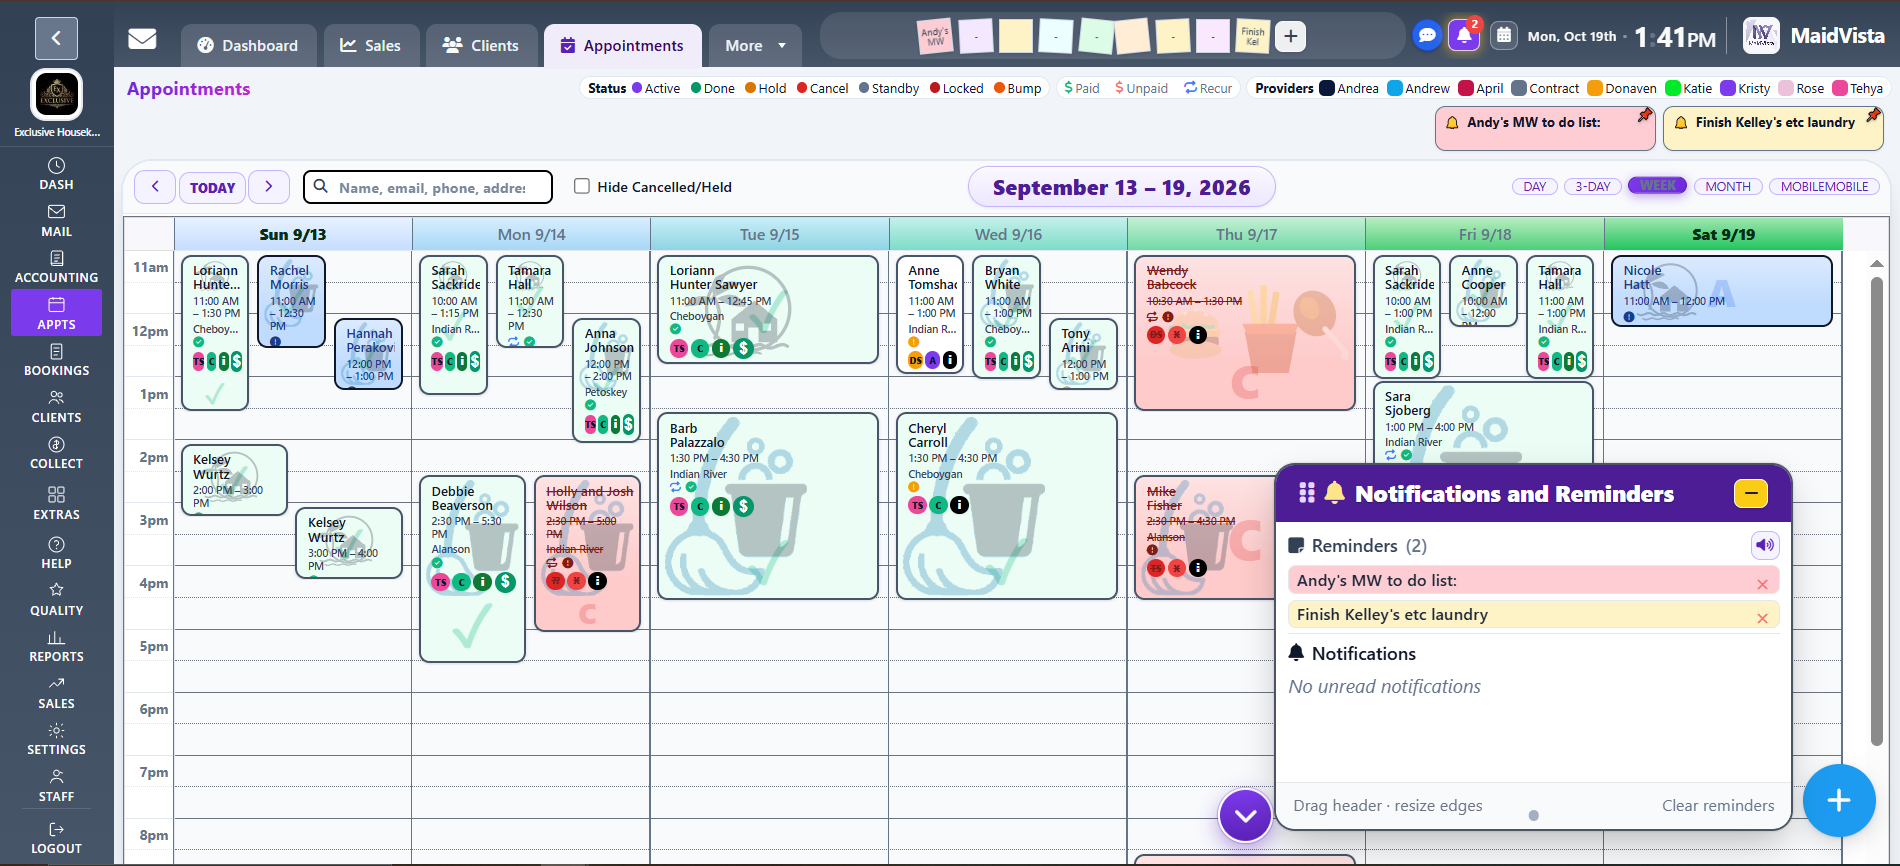This screenshot has height=866, width=1900.
Task: Dismiss the "Finish Kelley's etc laundry" reminder
Action: click(1762, 618)
